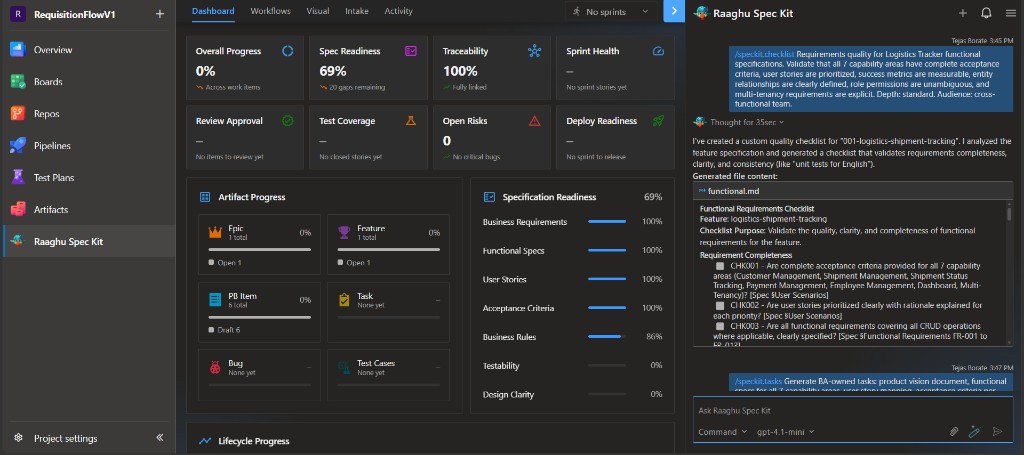This screenshot has height=455, width=1024.
Task: Switch to the Dashboard tab
Action: [213, 11]
